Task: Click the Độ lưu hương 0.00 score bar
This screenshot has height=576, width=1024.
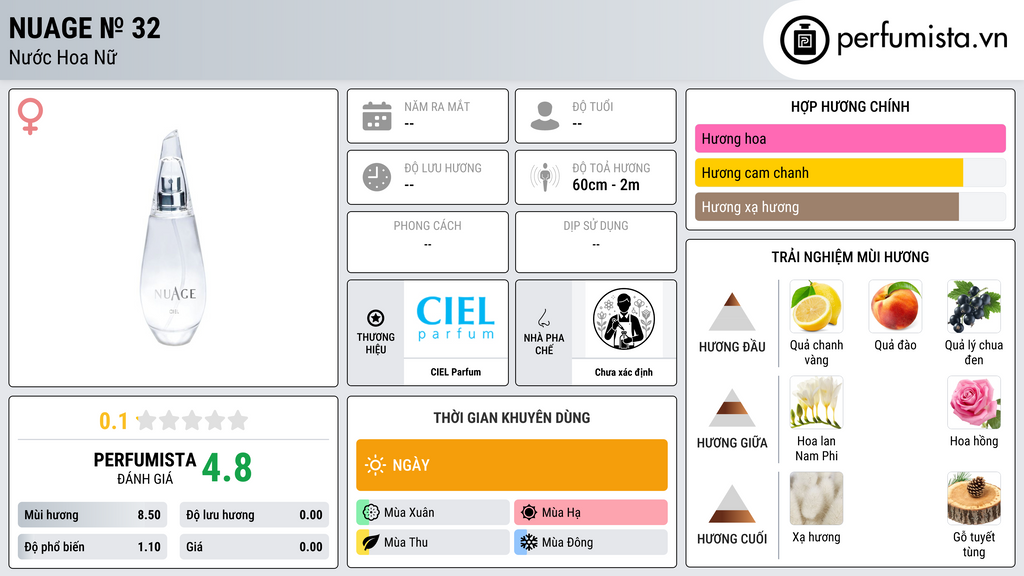Action: (254, 515)
